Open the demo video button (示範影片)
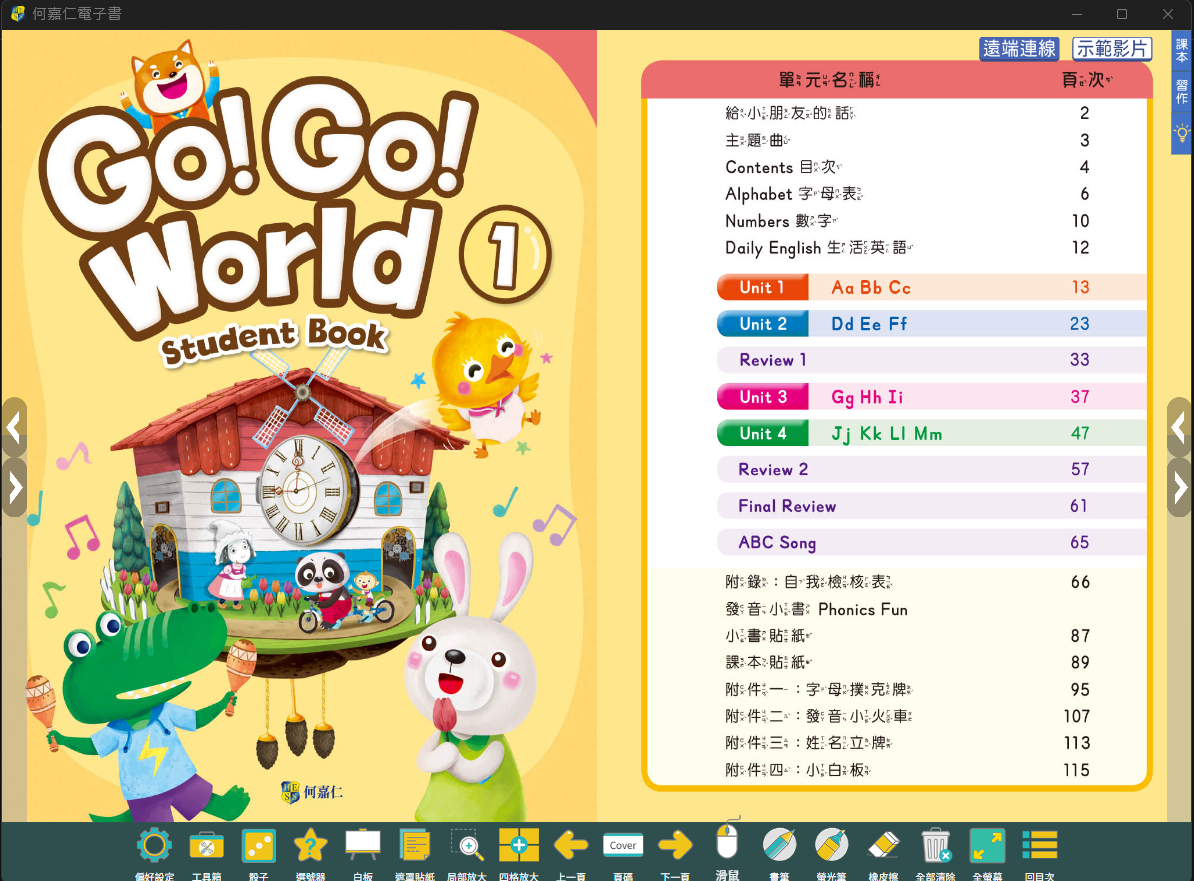This screenshot has width=1194, height=881. pos(1112,49)
